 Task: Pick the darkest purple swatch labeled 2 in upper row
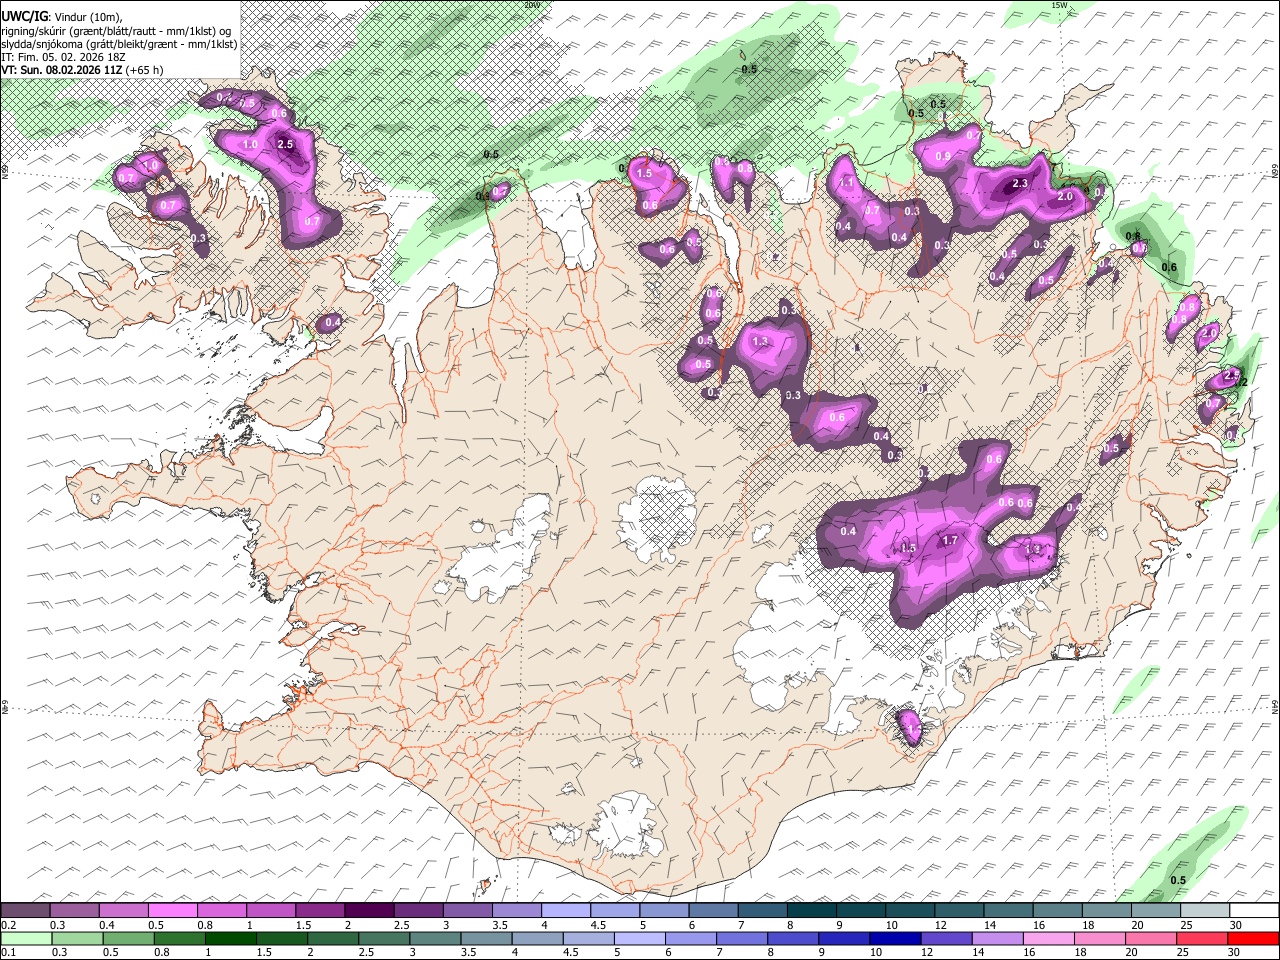coord(369,911)
